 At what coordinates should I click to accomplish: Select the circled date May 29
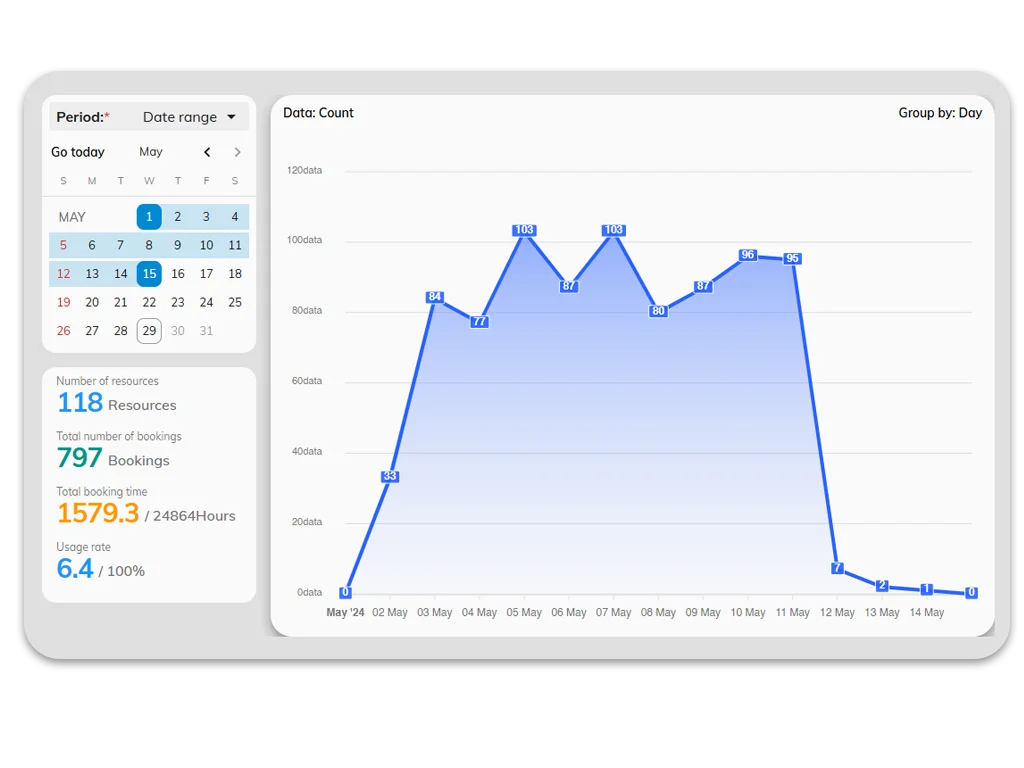149,330
